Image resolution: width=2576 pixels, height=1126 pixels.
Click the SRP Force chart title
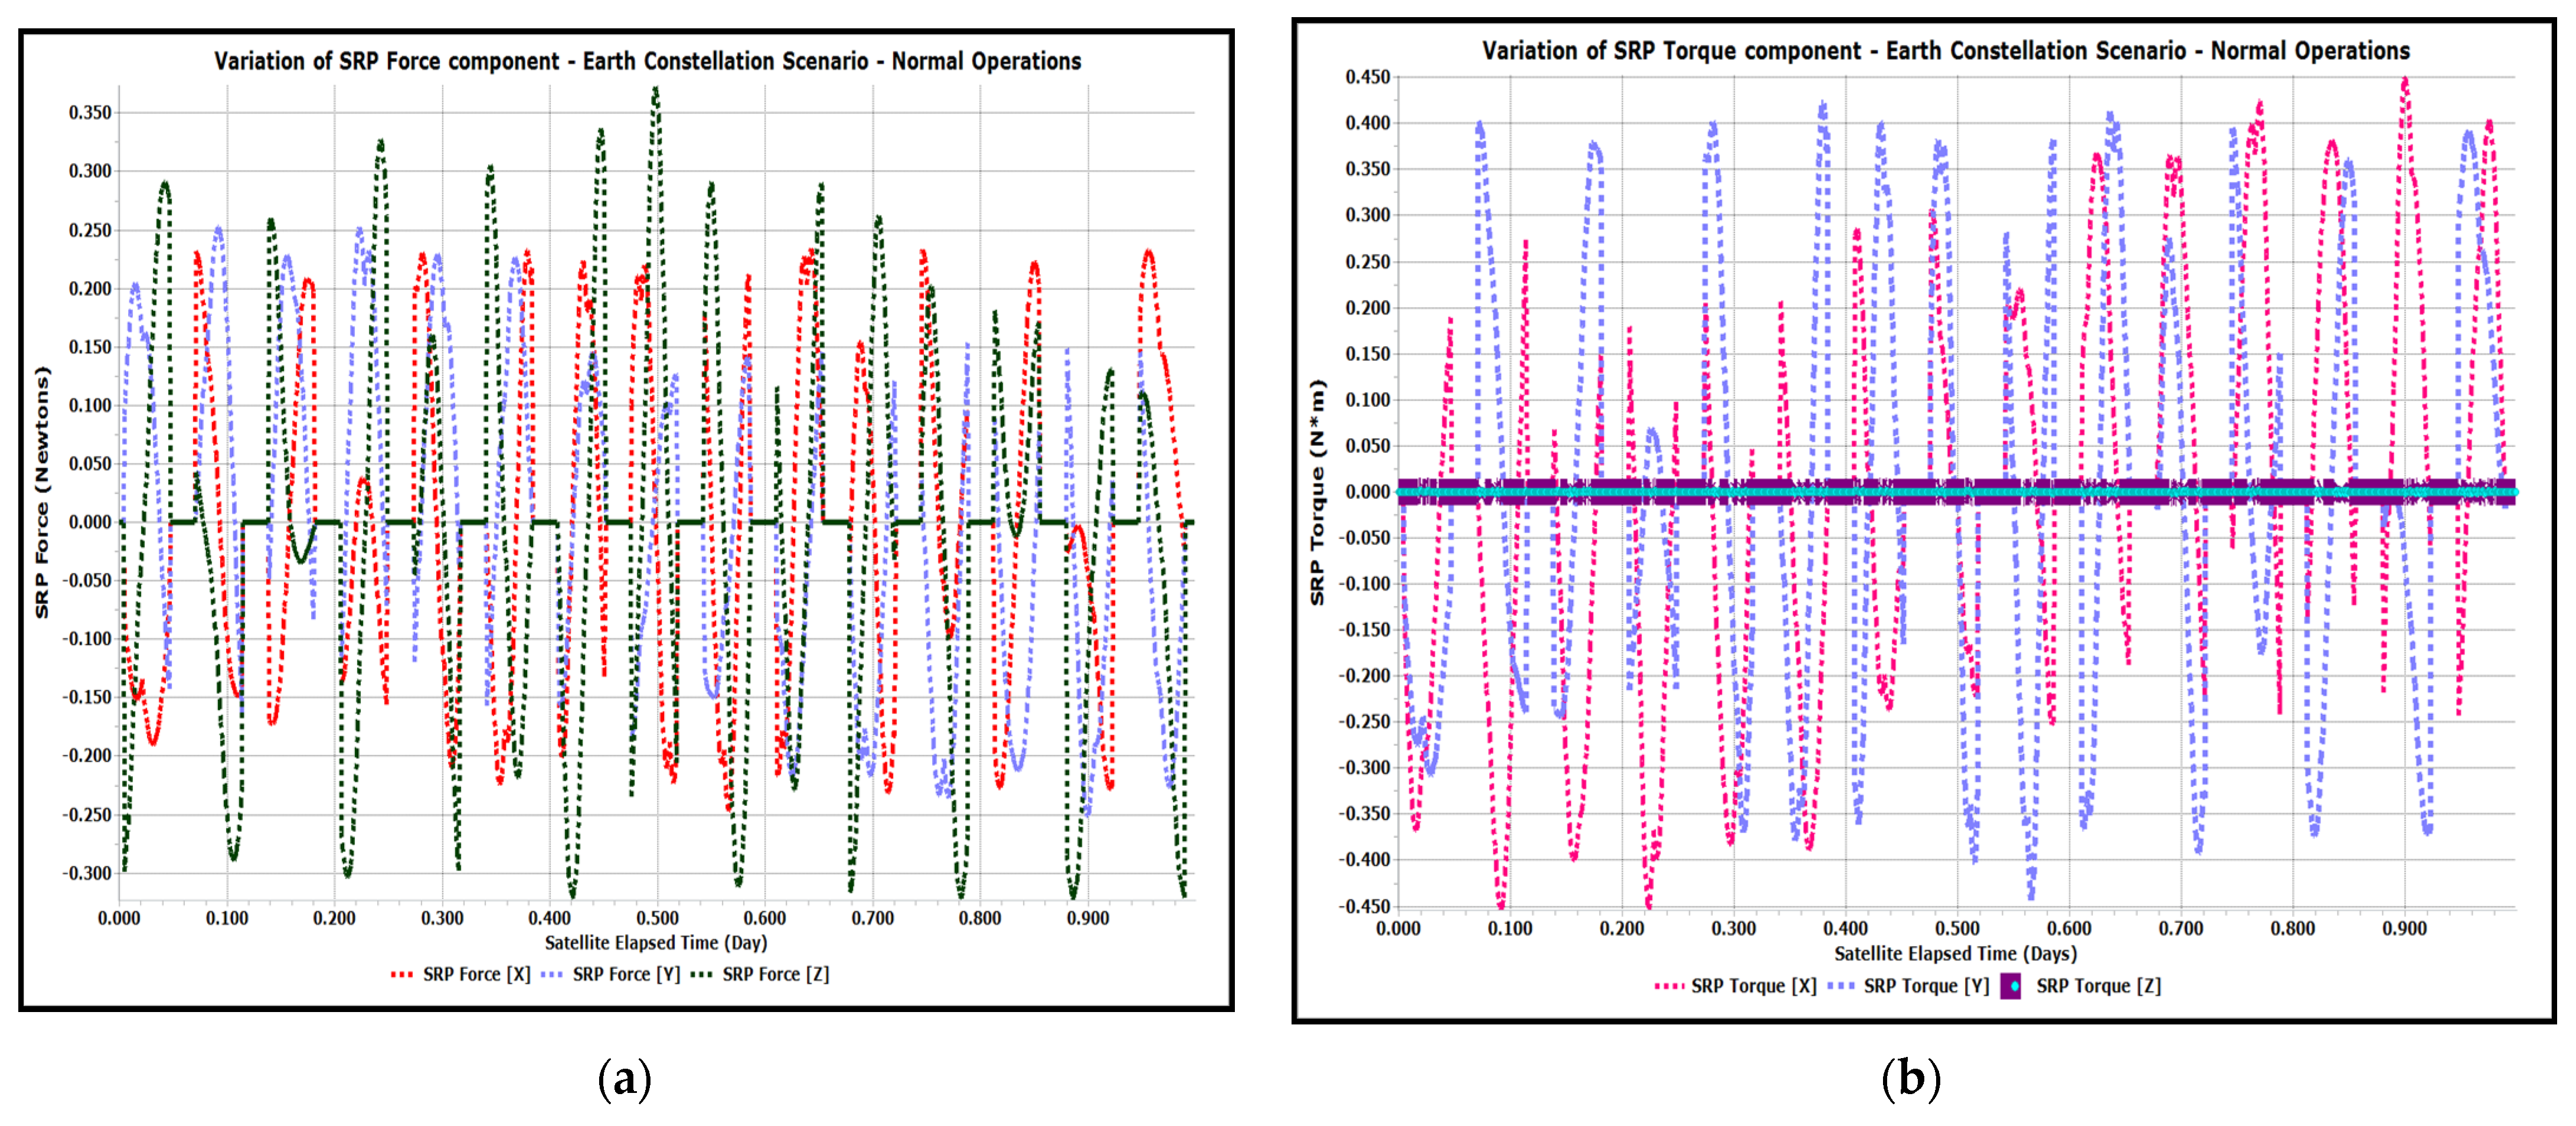[x=647, y=61]
